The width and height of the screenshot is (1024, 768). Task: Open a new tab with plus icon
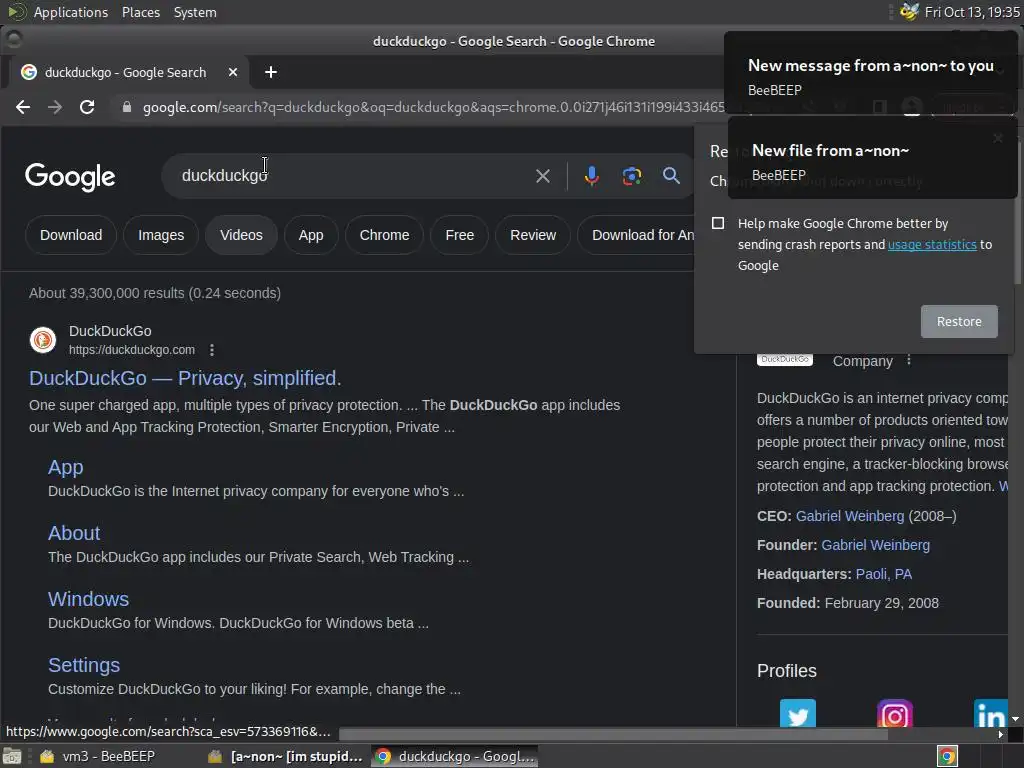(271, 72)
